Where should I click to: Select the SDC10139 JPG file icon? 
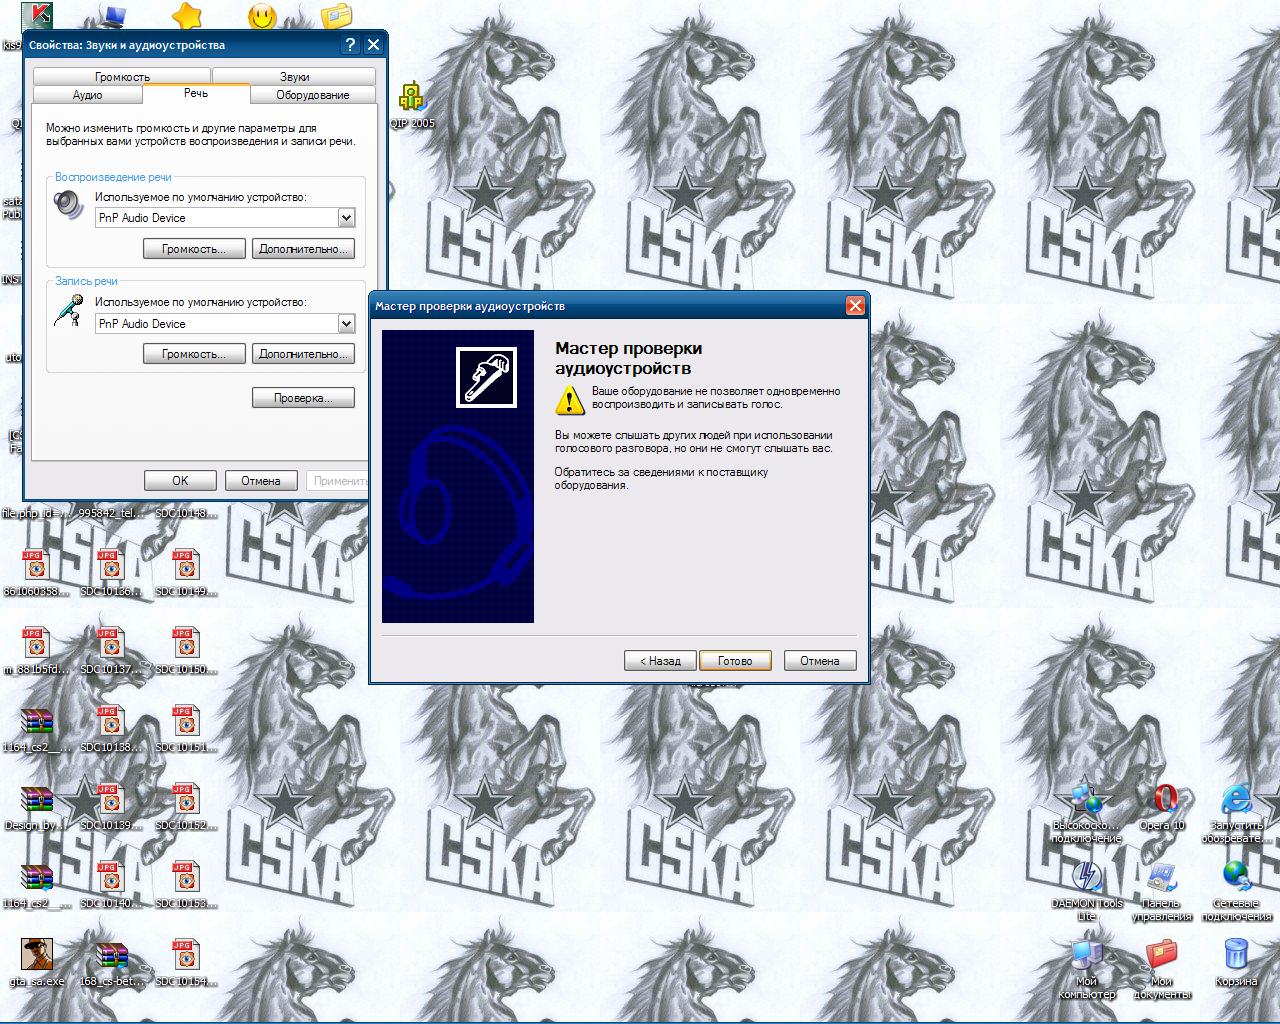[111, 800]
